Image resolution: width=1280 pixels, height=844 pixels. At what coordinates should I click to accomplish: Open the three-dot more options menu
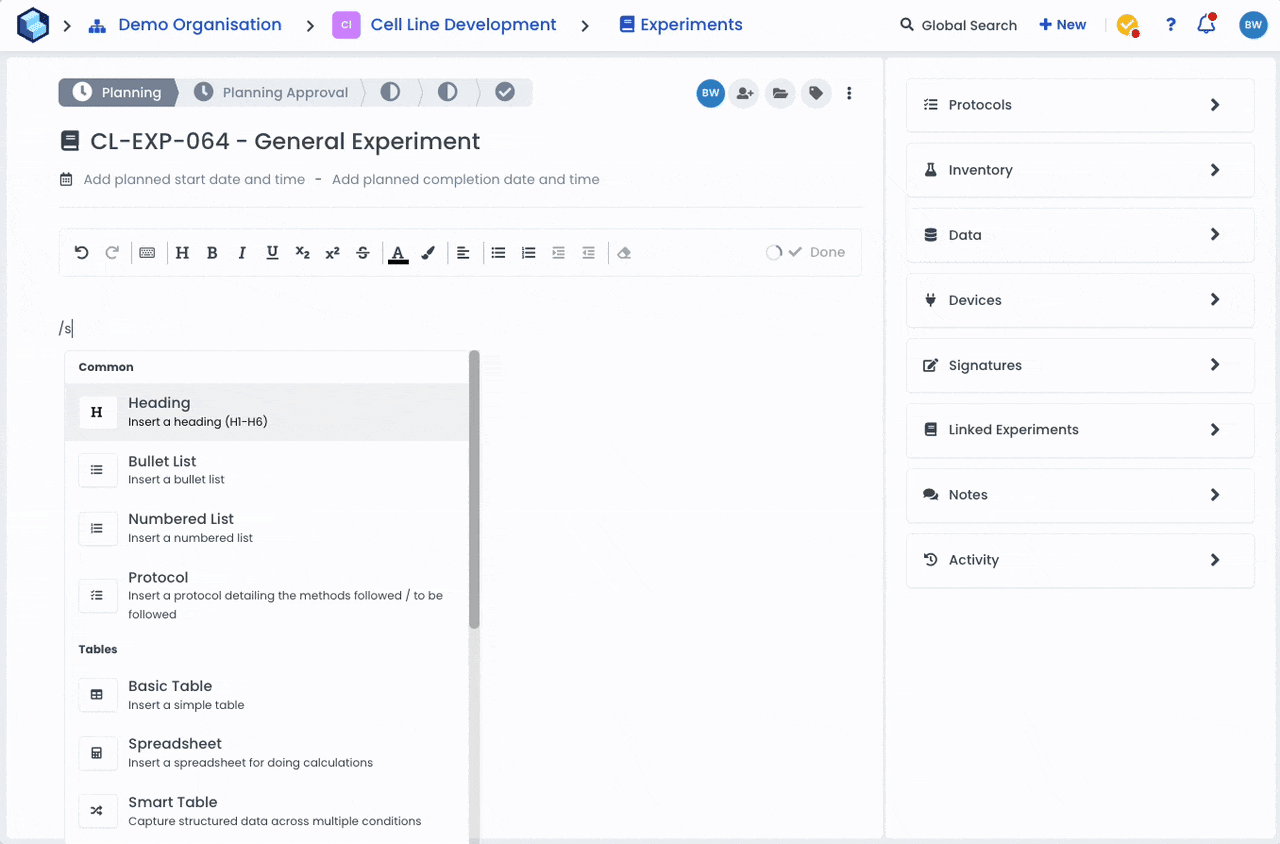[849, 93]
